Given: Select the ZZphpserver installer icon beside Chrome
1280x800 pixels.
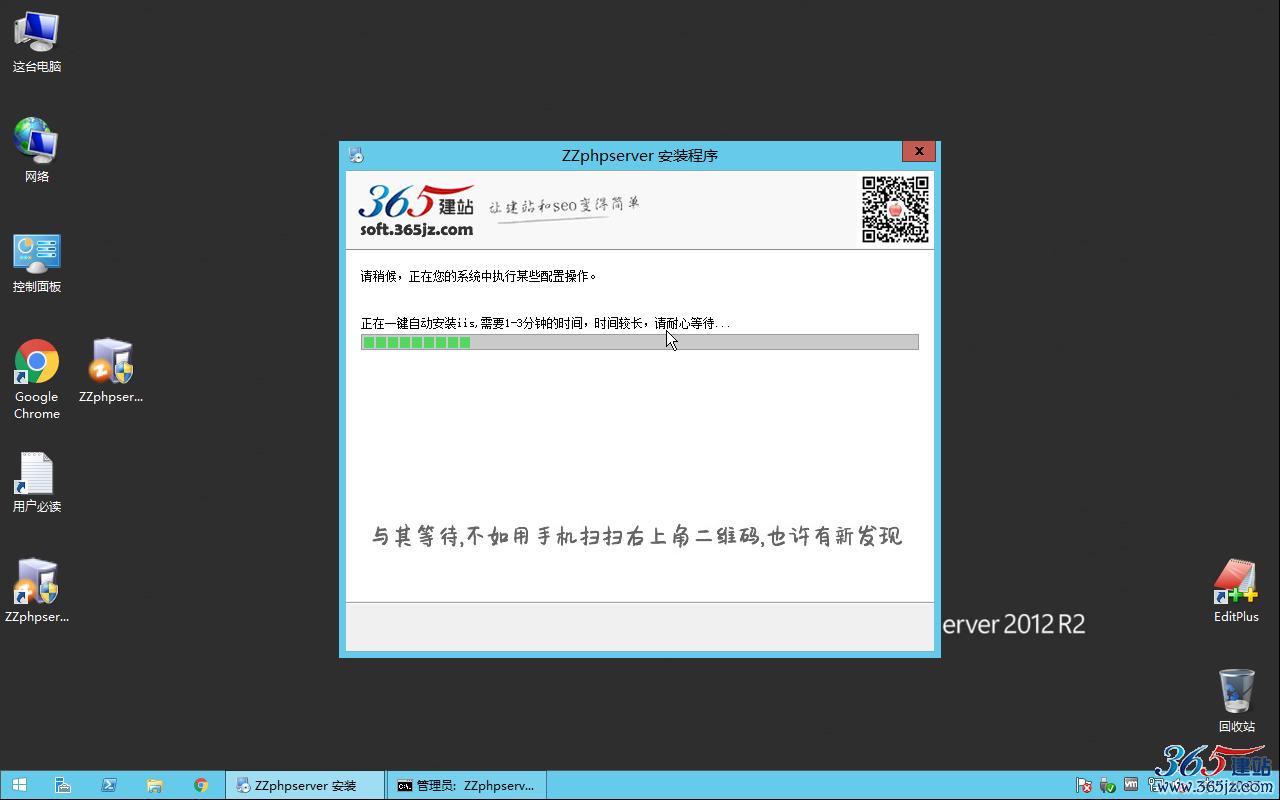Looking at the screenshot, I should (x=111, y=371).
